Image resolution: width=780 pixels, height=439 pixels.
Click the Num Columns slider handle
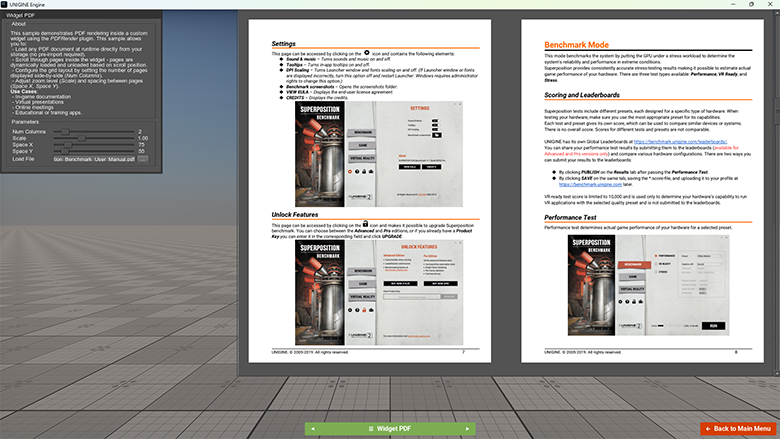pyautogui.click(x=65, y=132)
